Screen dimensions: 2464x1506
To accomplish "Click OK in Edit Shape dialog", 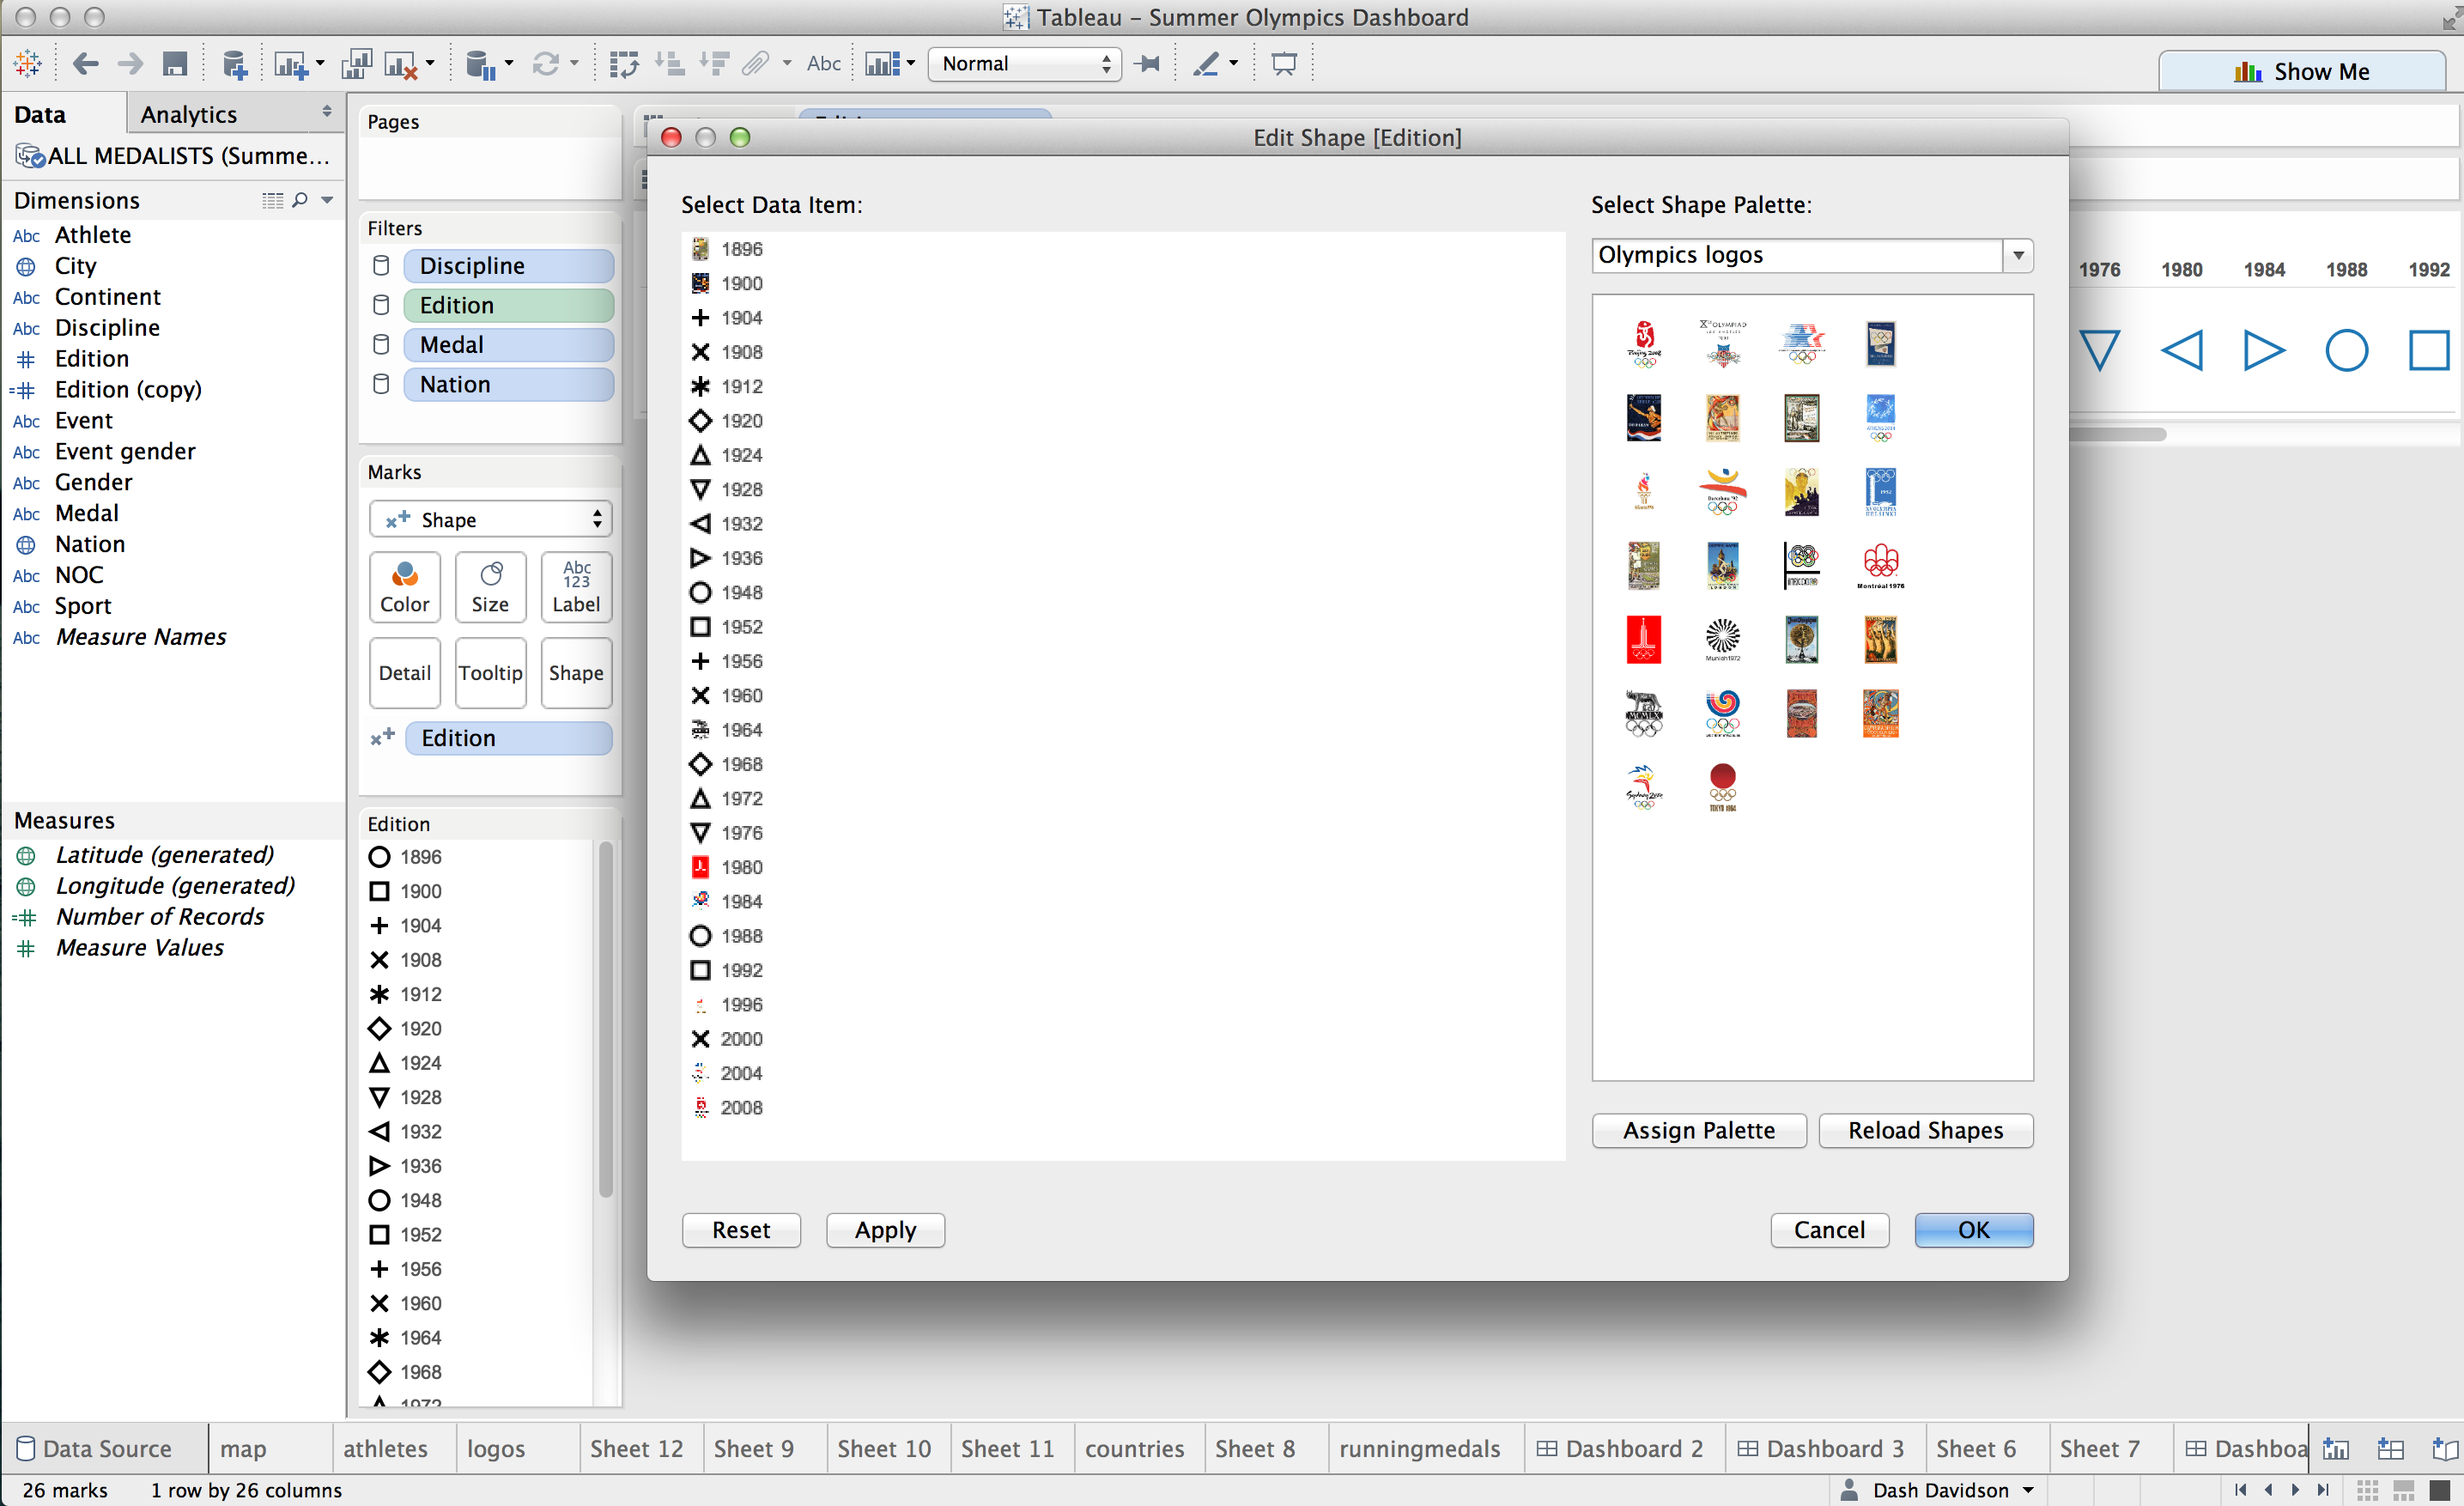I will [1973, 1230].
